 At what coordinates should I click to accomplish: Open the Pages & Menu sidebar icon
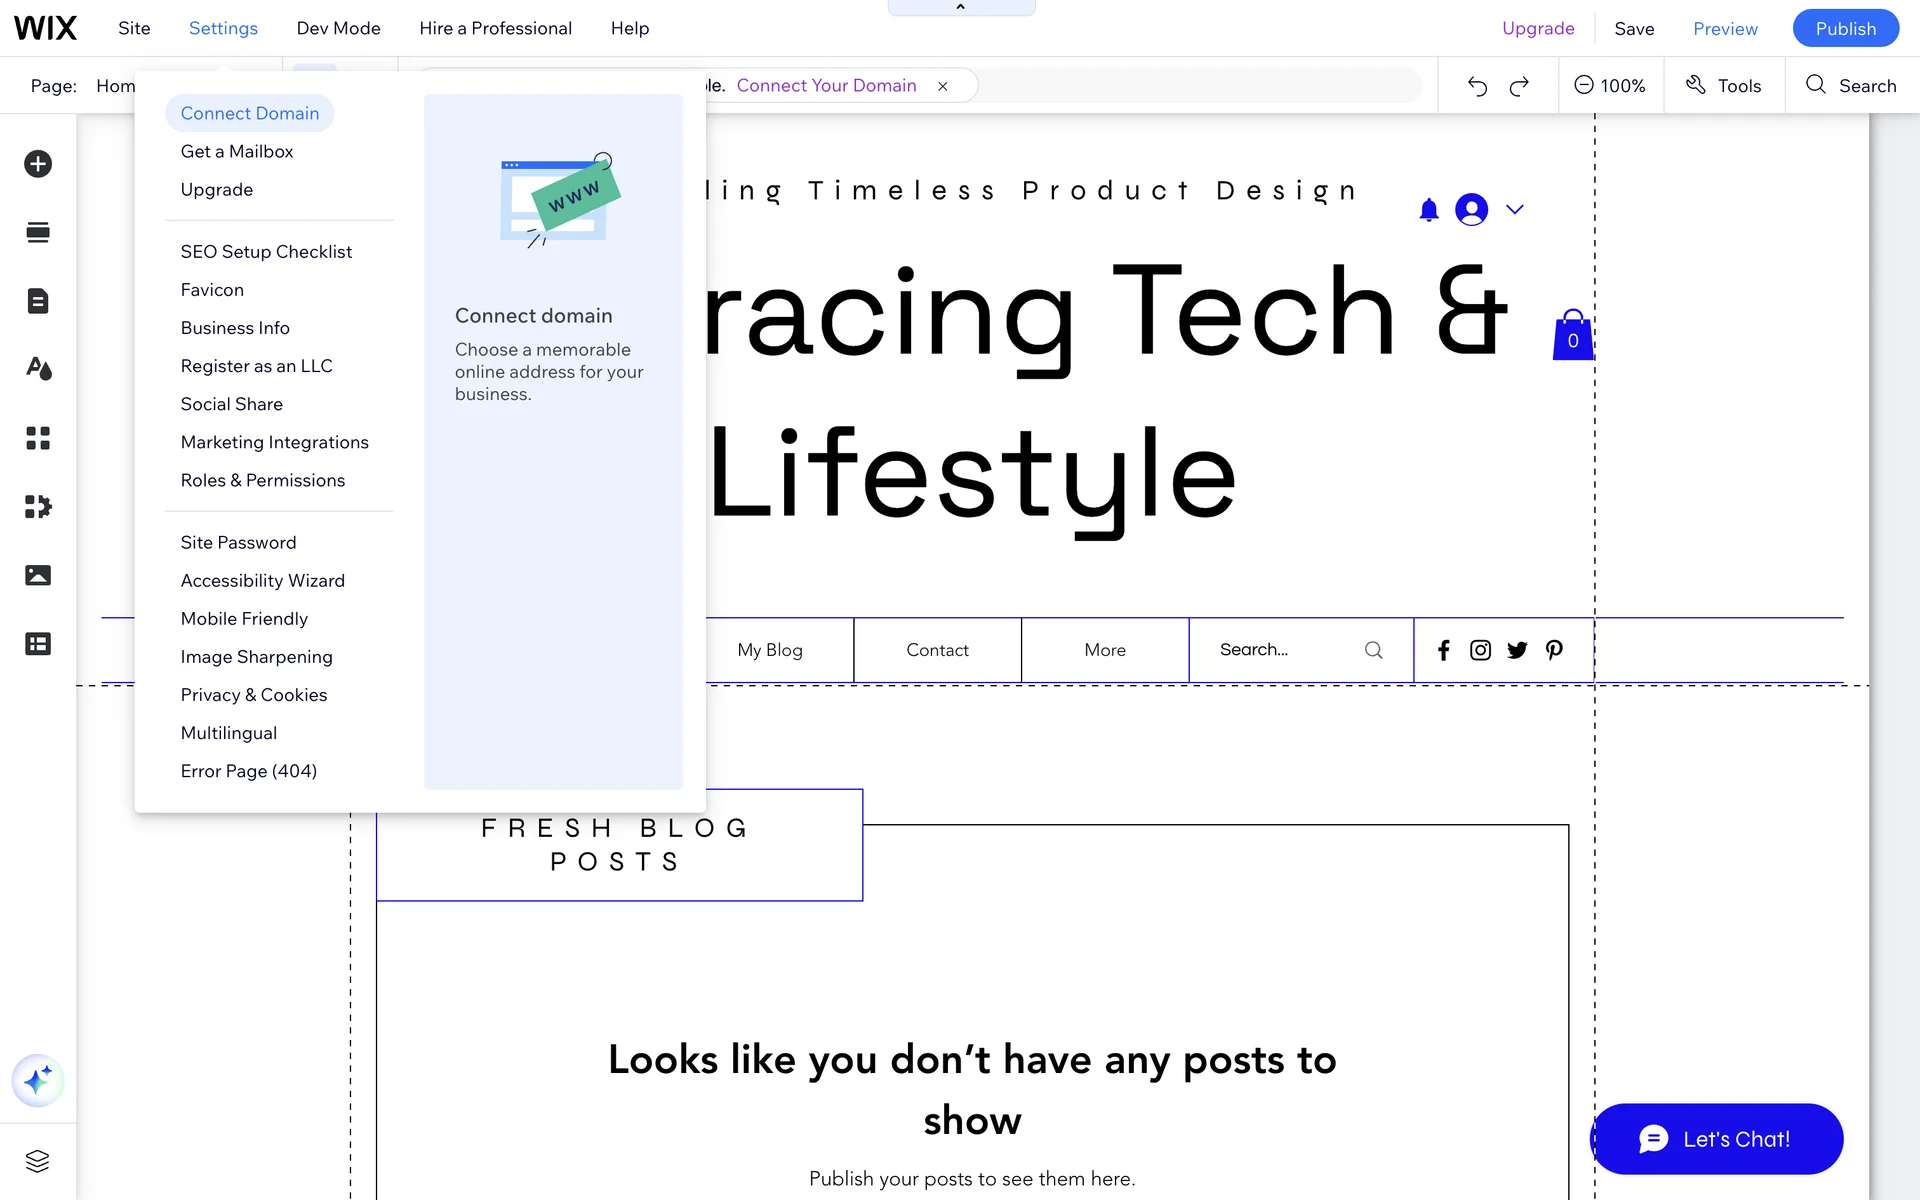click(38, 301)
